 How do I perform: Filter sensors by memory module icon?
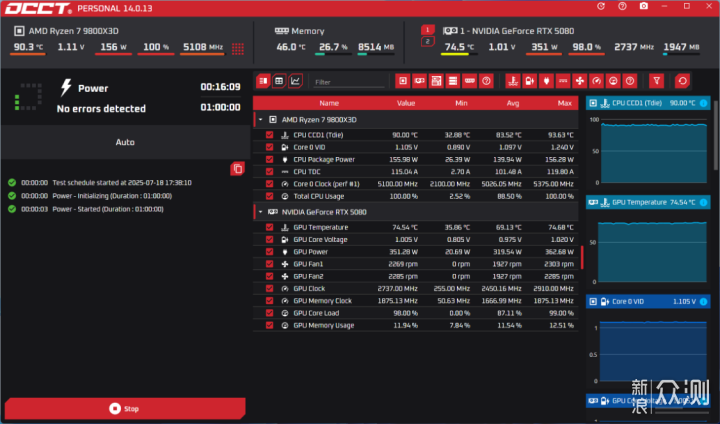[x=469, y=81]
